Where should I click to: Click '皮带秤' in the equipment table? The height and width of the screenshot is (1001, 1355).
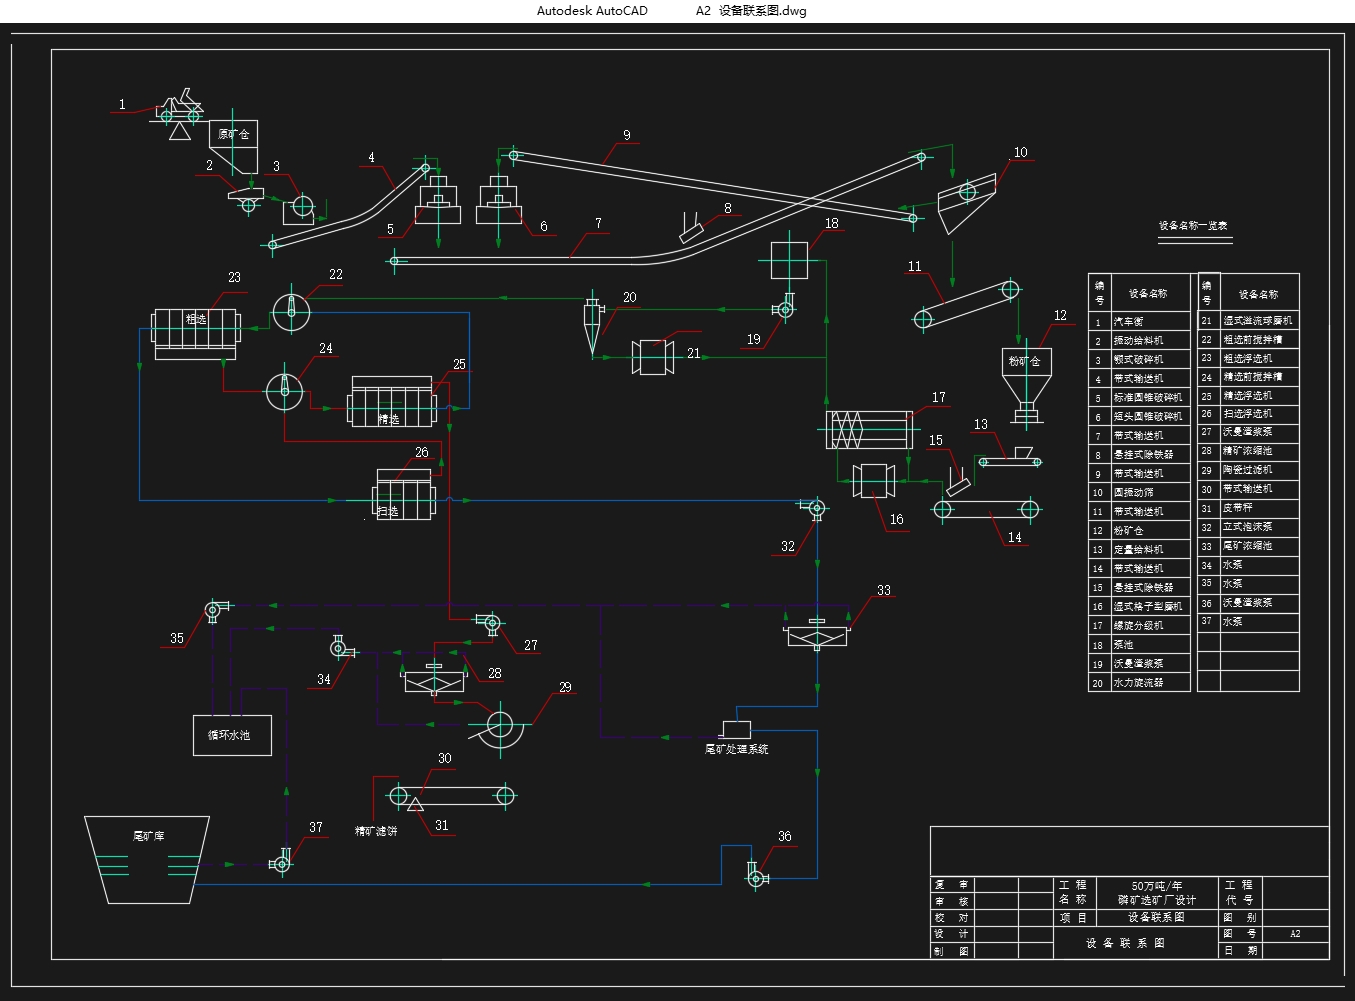point(1238,508)
